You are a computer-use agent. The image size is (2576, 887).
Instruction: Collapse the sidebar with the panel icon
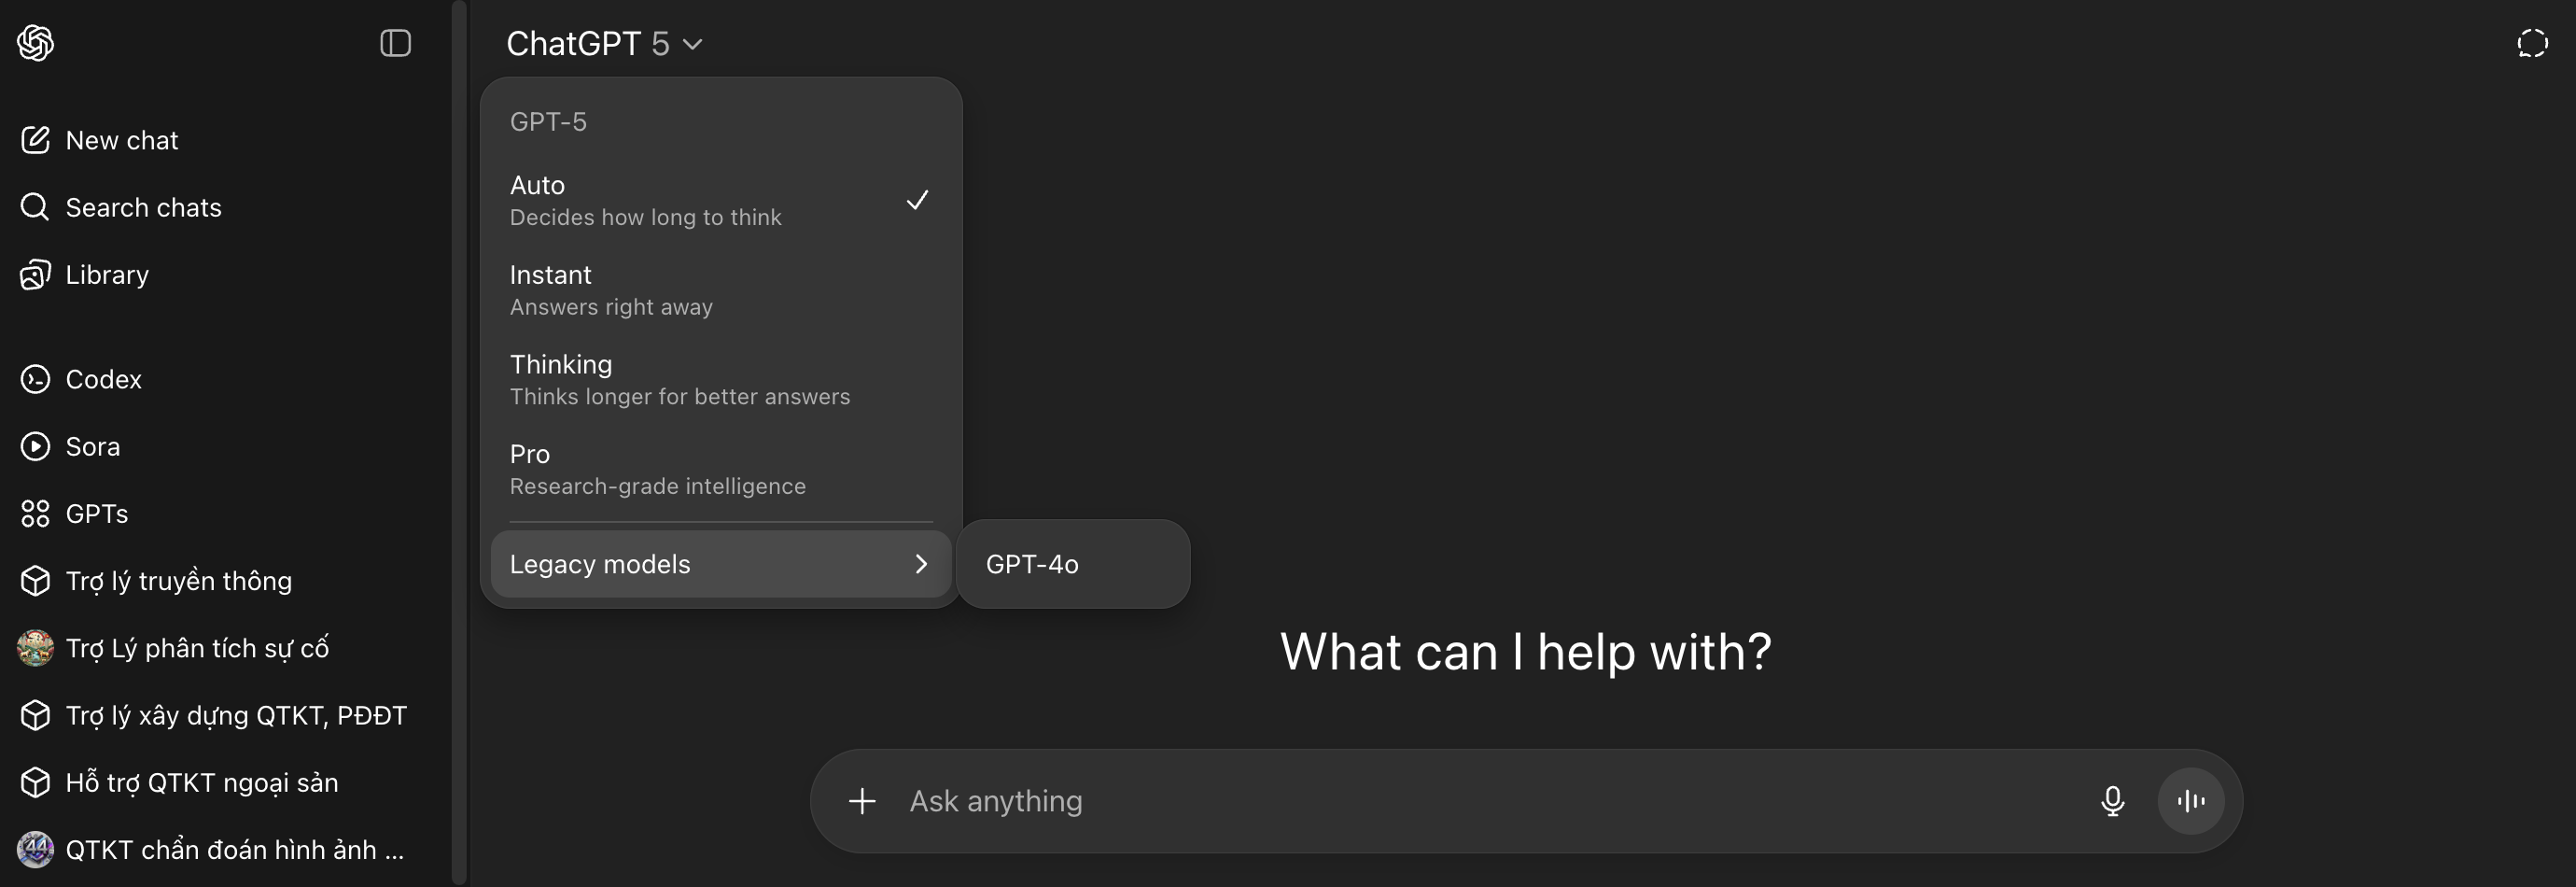point(395,43)
